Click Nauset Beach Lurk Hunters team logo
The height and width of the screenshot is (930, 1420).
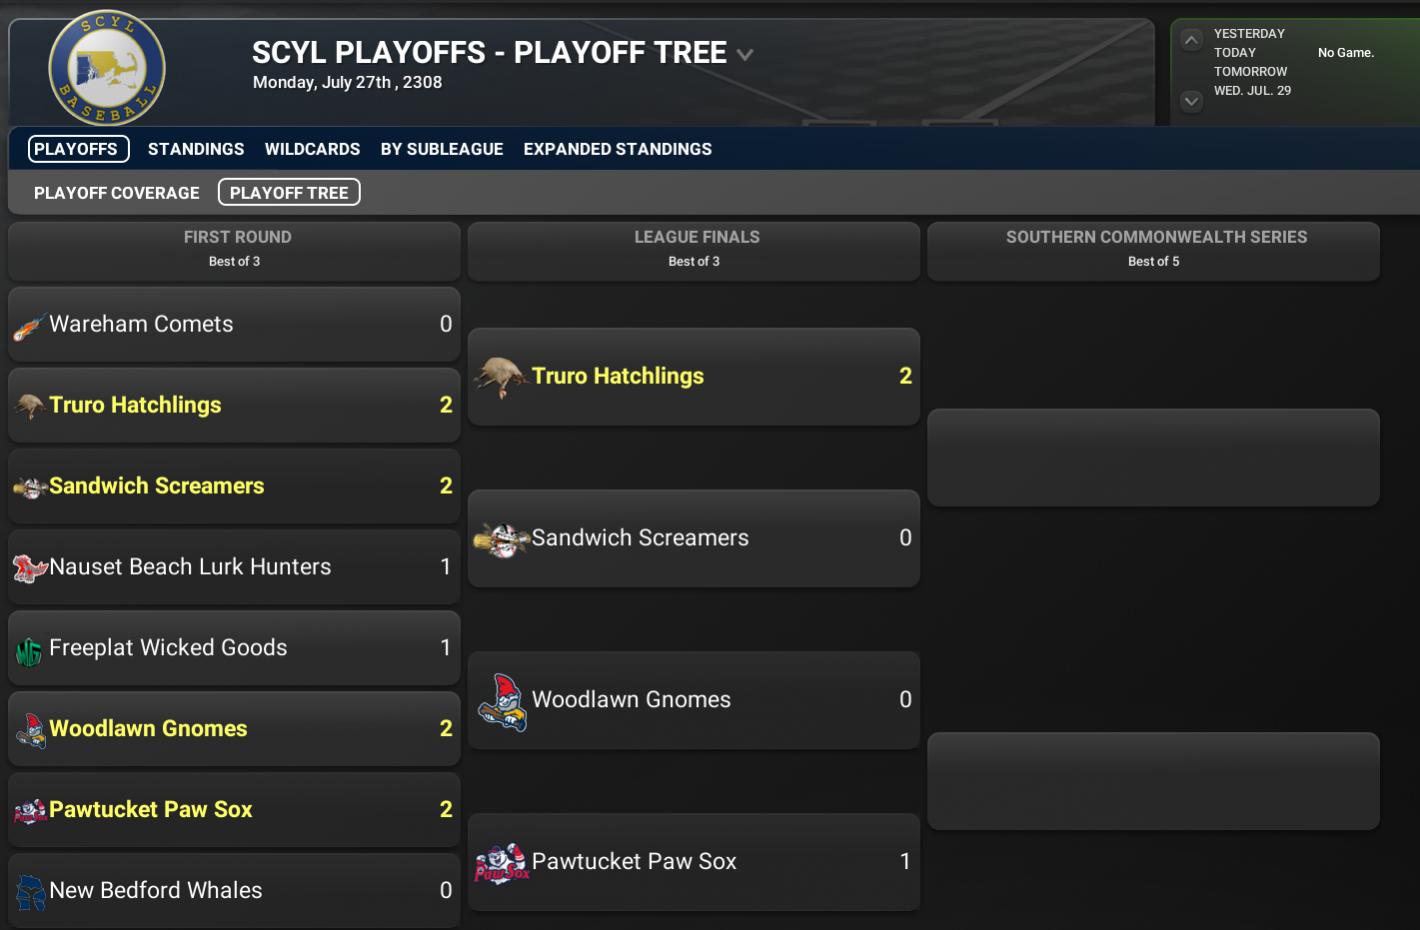click(x=29, y=568)
